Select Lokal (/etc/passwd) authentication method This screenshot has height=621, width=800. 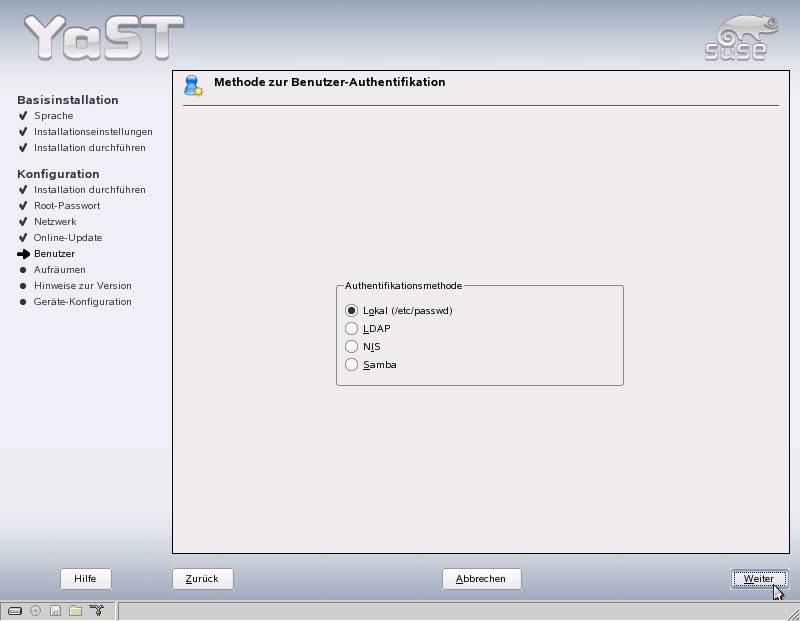click(352, 311)
